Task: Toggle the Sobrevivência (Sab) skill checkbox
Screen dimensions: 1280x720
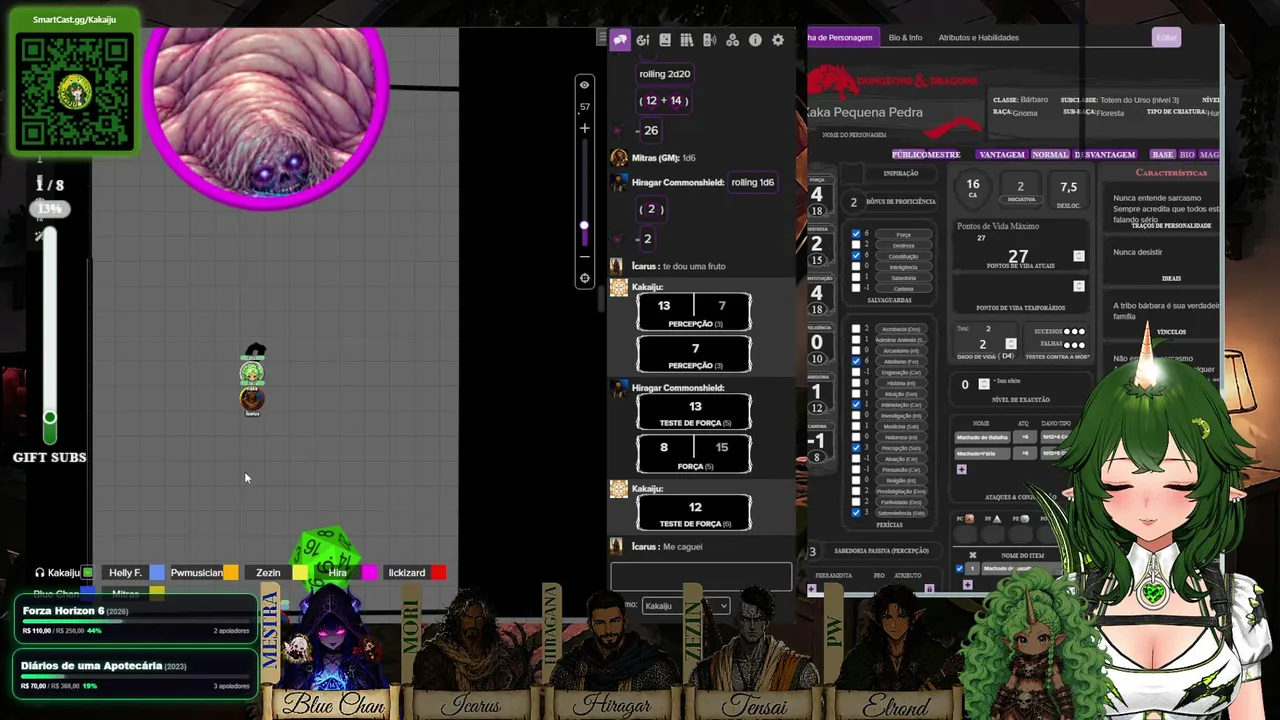Action: 855,512
